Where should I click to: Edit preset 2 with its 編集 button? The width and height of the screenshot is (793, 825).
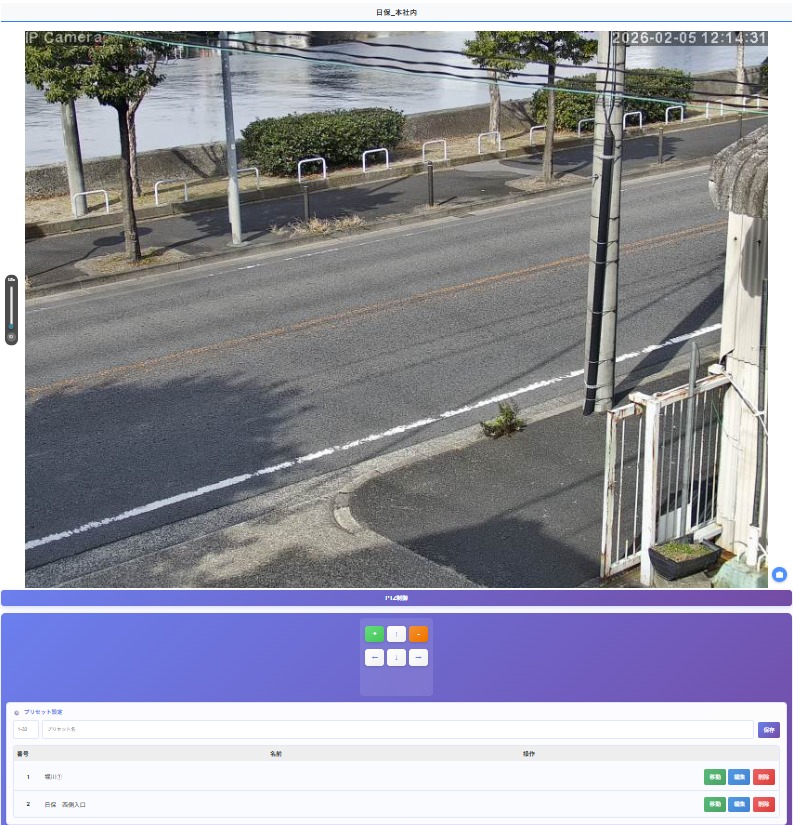(x=739, y=804)
